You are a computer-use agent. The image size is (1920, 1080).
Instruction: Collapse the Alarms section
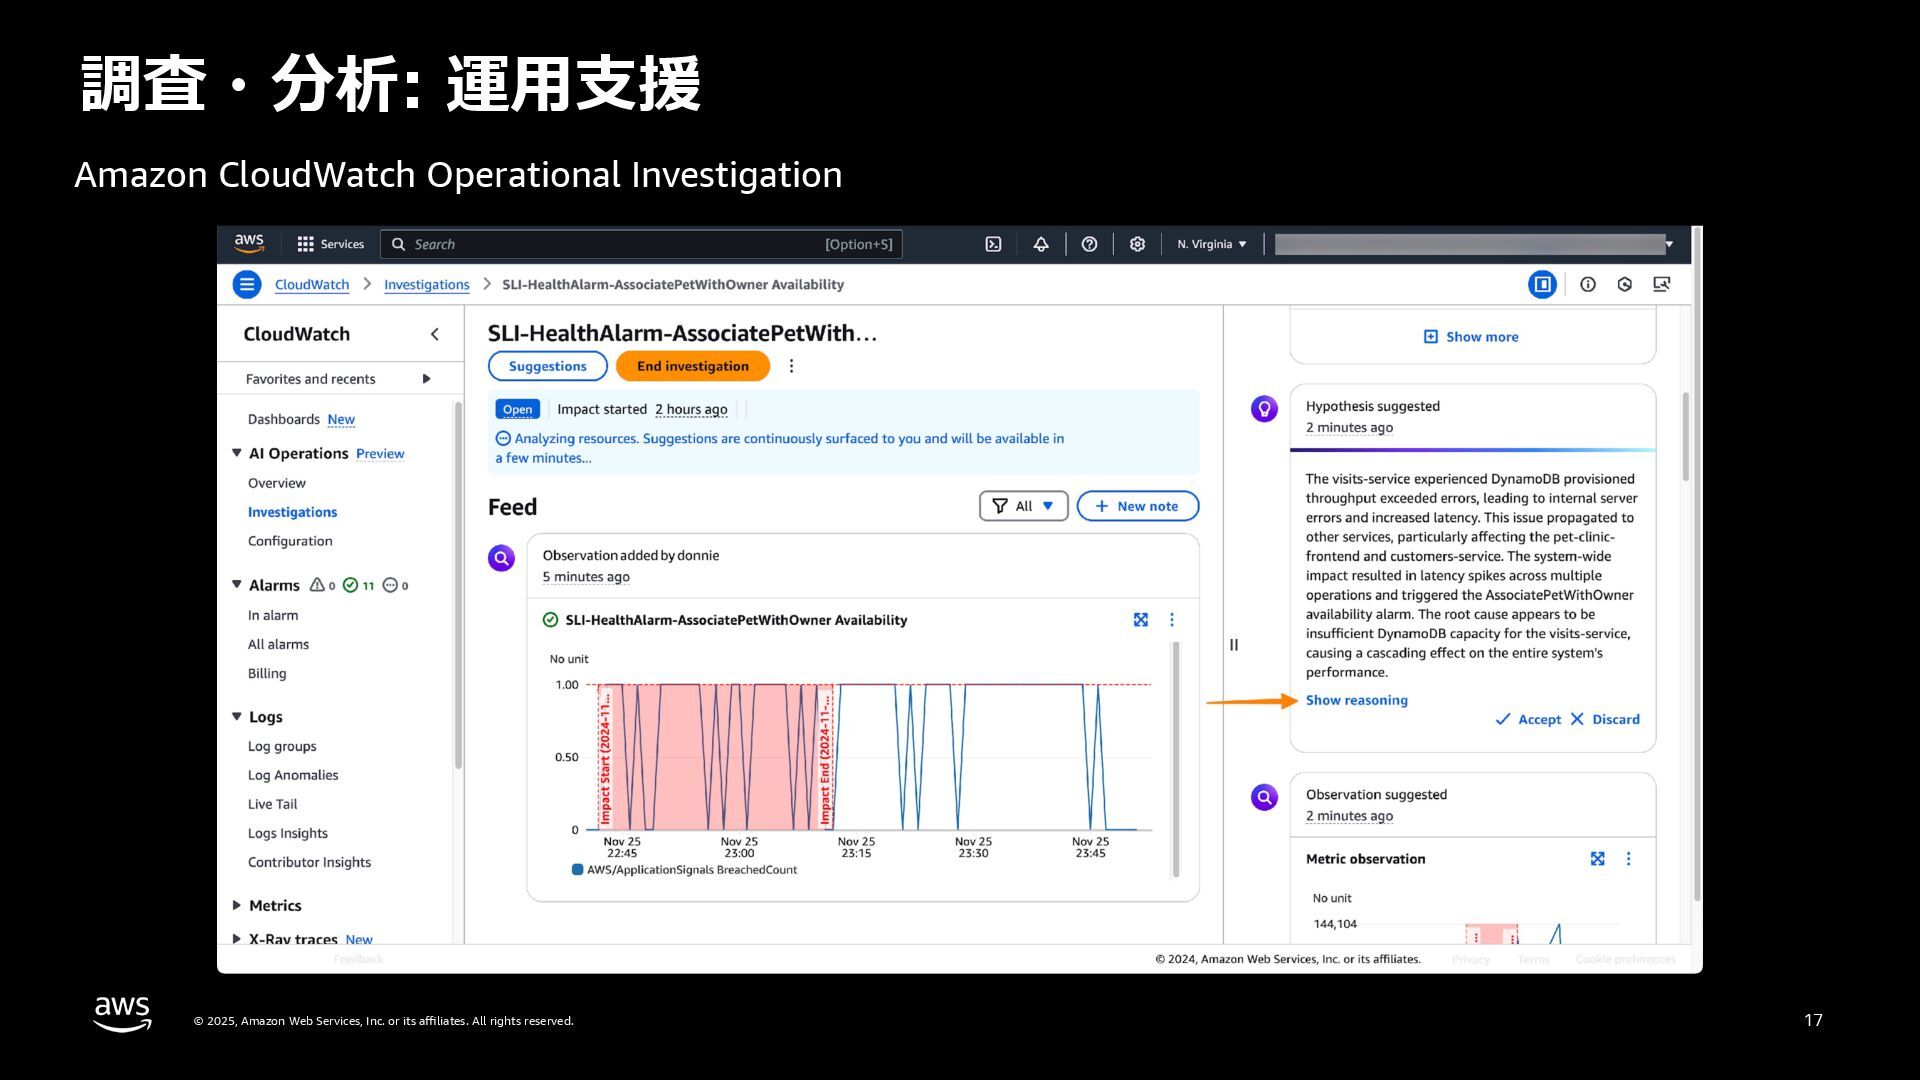[x=237, y=585]
